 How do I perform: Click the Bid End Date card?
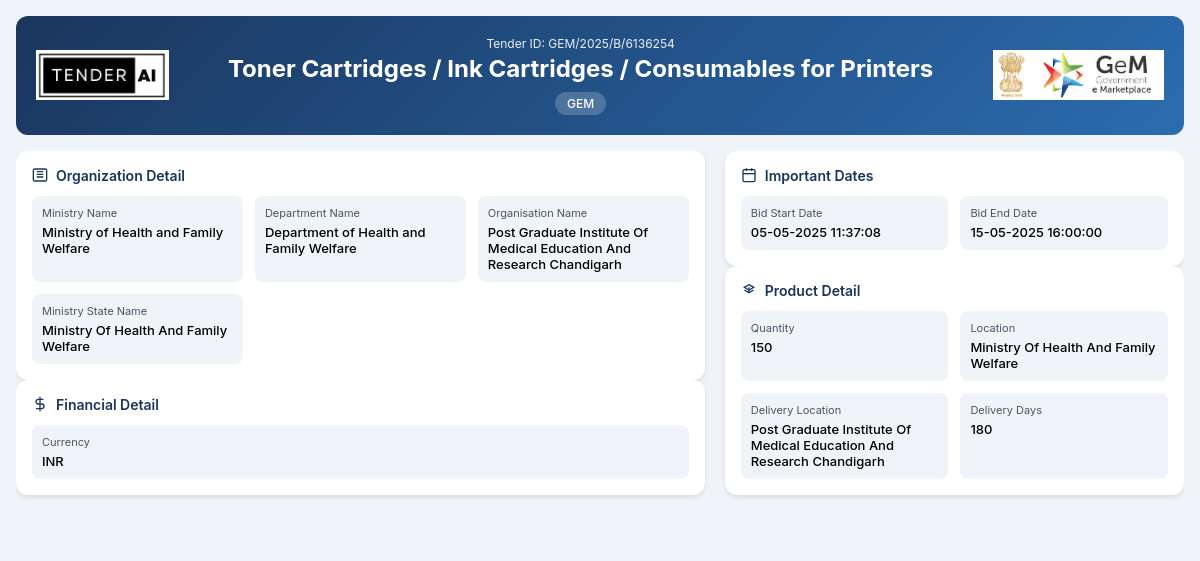pos(1064,223)
